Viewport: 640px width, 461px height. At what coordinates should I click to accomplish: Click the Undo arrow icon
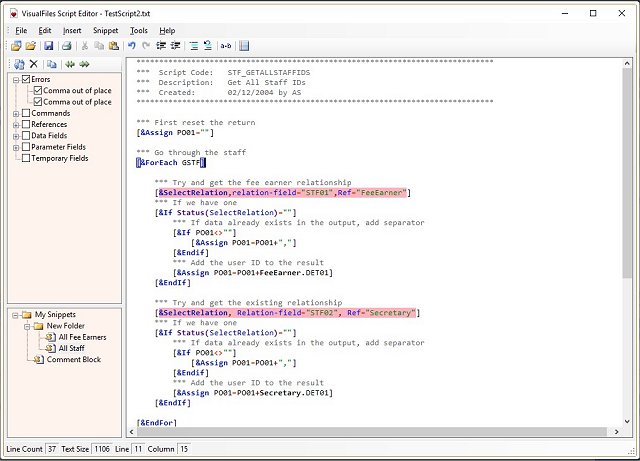(131, 46)
